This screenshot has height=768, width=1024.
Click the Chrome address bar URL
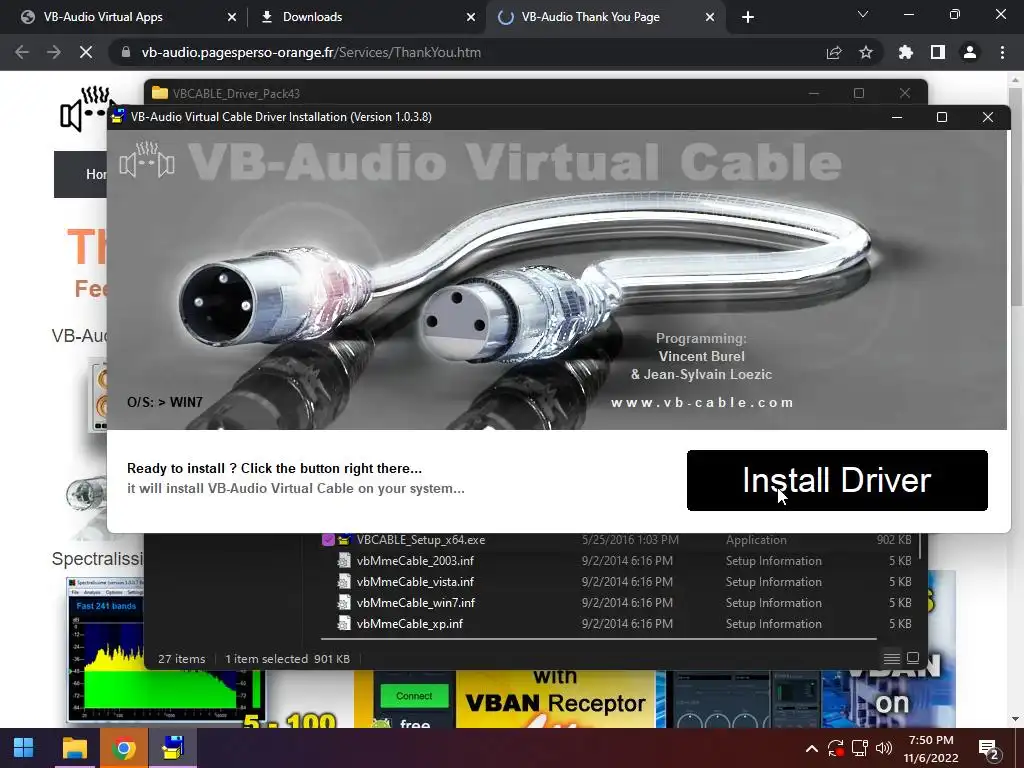(x=311, y=52)
